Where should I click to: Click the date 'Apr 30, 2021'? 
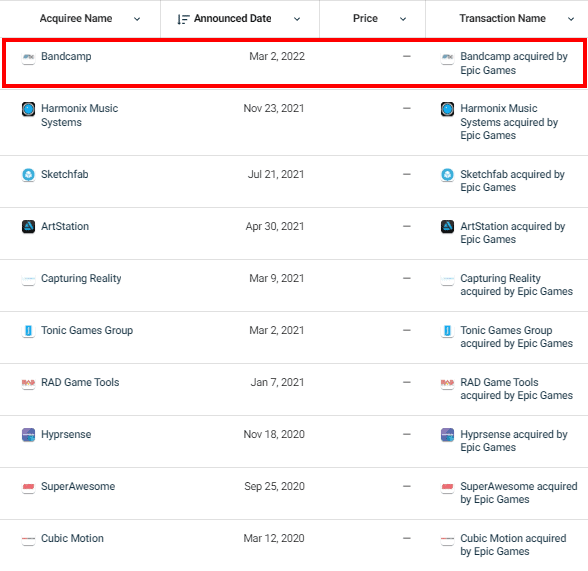click(x=275, y=226)
